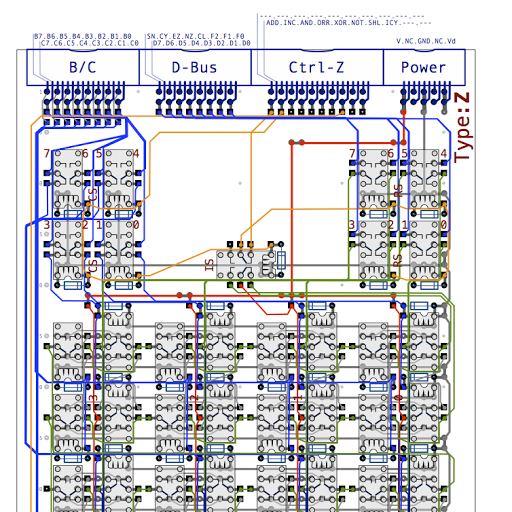Select the Ctrl-Z connector label

[316, 68]
